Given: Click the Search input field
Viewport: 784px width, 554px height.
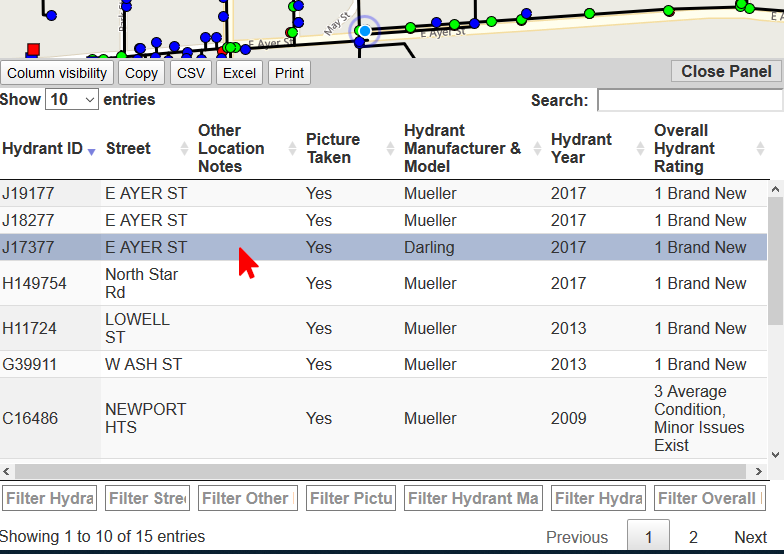Looking at the screenshot, I should [689, 100].
